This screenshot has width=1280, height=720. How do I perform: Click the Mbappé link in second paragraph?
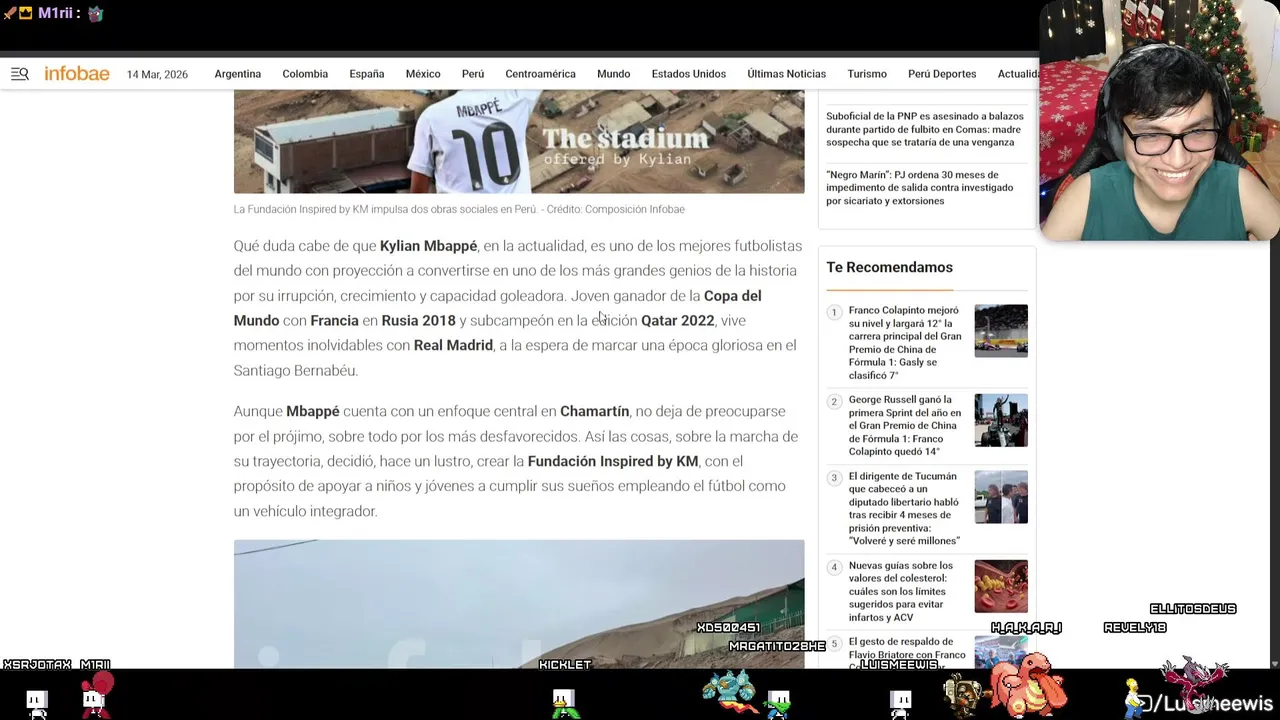pos(313,412)
